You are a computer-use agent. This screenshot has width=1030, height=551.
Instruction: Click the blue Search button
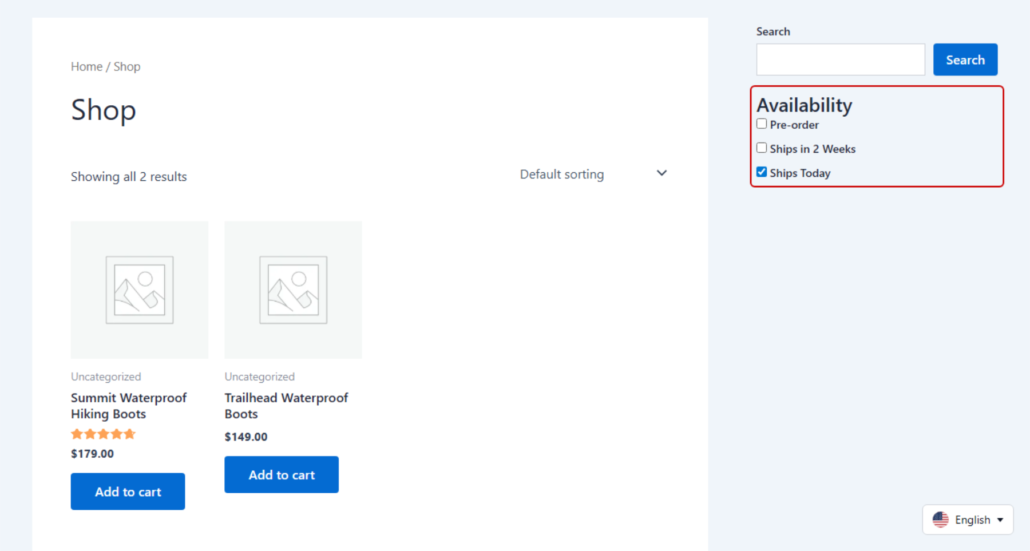[x=965, y=60]
